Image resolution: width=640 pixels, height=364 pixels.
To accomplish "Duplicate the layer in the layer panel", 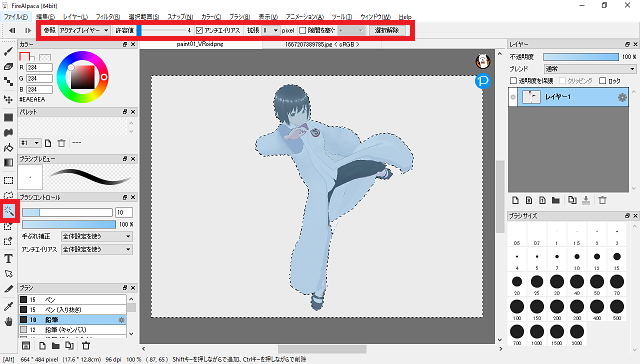I will click(x=572, y=200).
